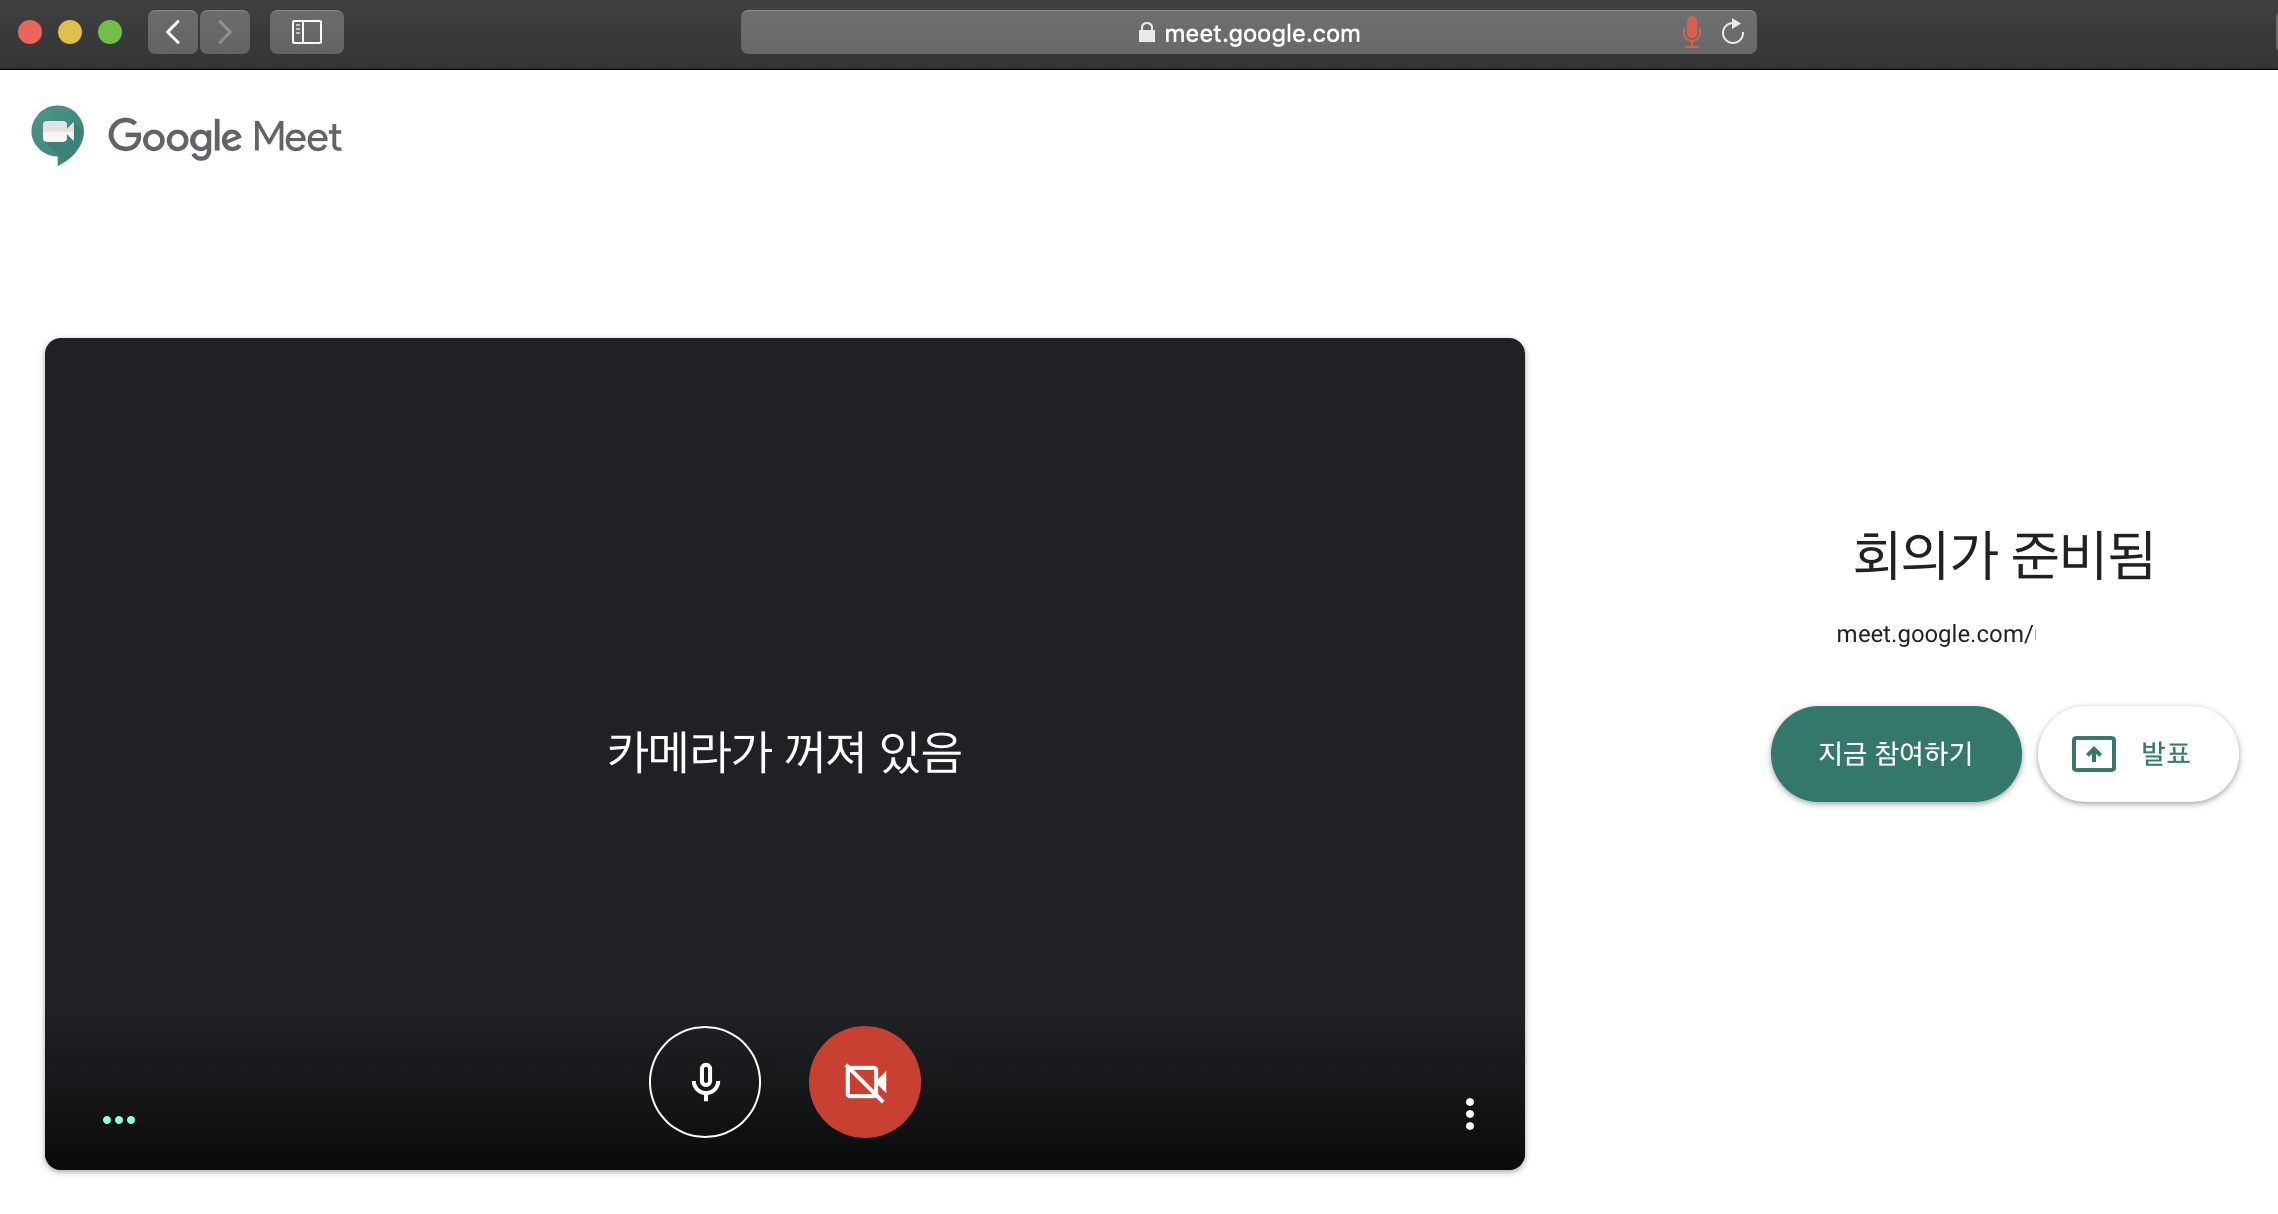
Task: Click the 지금 참여하기 join button
Action: [x=1895, y=753]
